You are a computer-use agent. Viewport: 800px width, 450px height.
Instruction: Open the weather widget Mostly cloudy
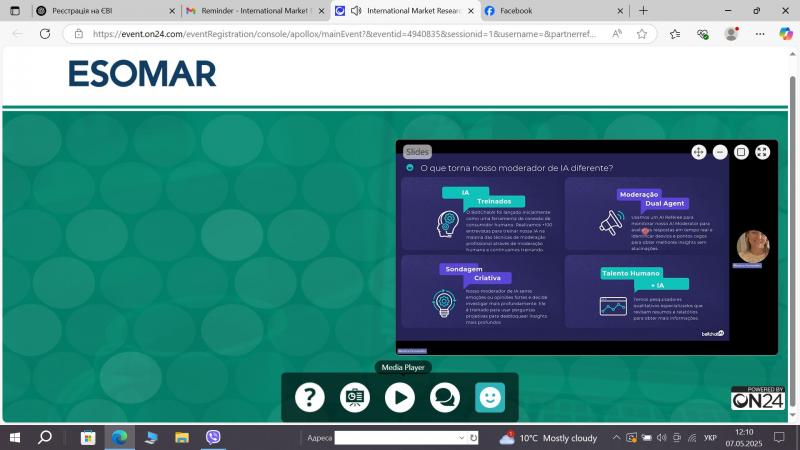(x=548, y=438)
